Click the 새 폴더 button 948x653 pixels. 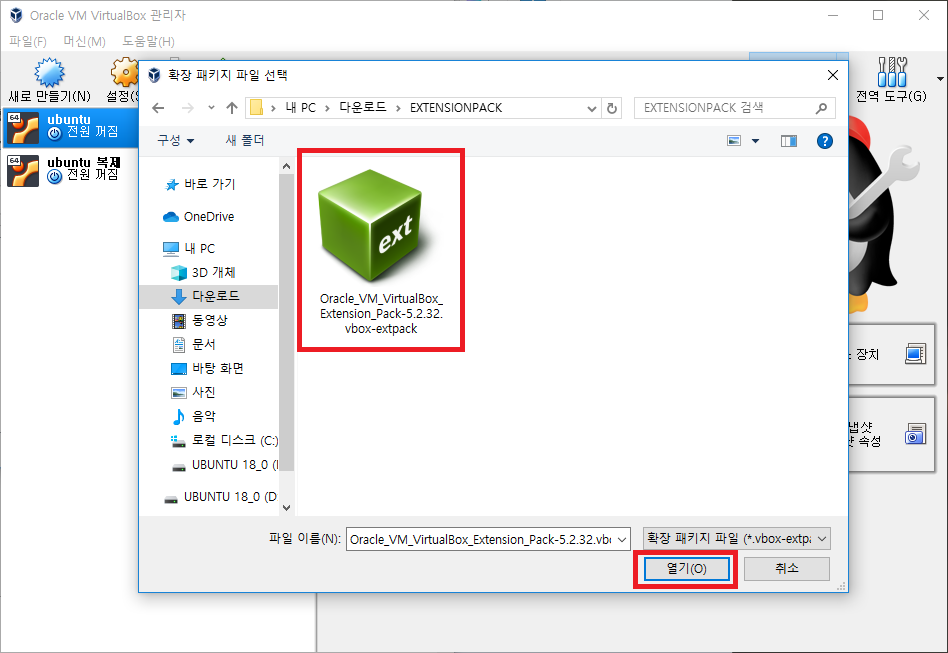click(245, 140)
